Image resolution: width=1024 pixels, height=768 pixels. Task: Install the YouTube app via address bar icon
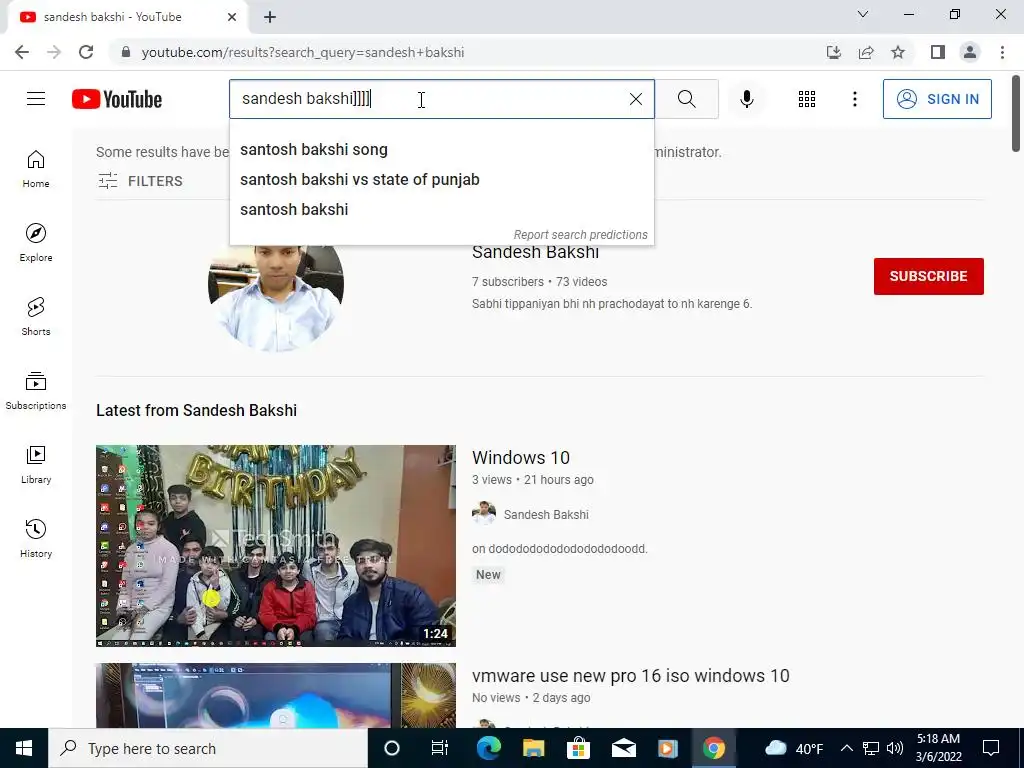pos(834,52)
